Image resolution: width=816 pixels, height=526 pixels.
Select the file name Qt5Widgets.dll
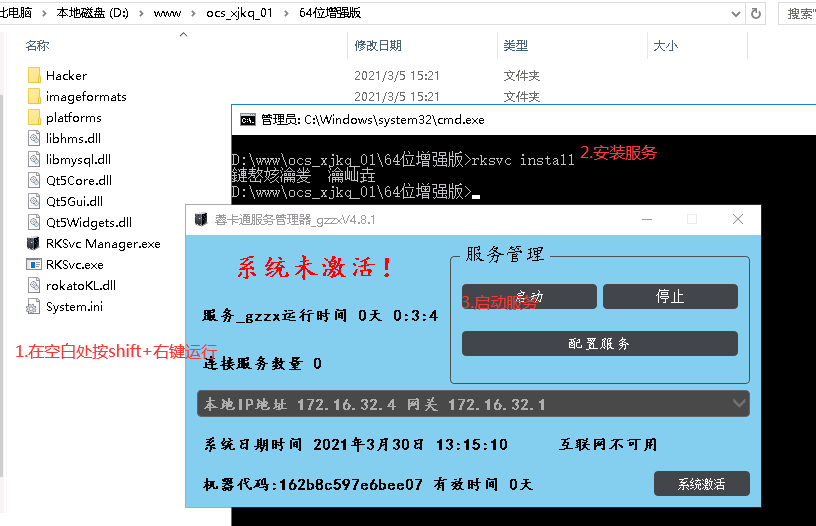[x=89, y=223]
